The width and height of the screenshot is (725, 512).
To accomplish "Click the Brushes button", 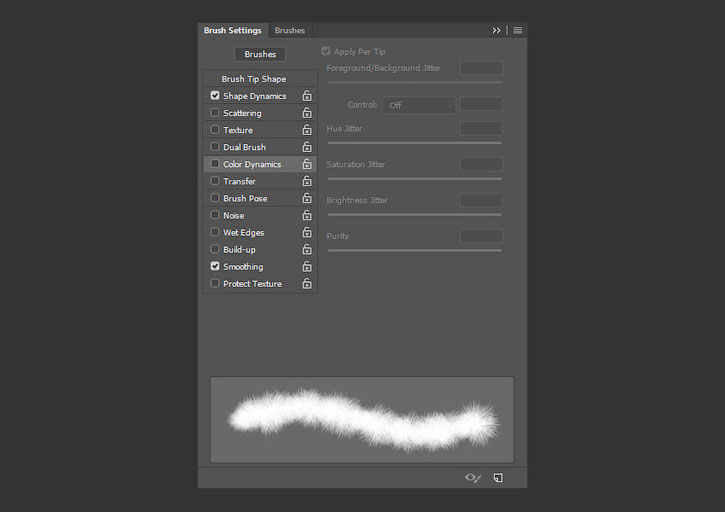I will [x=260, y=54].
